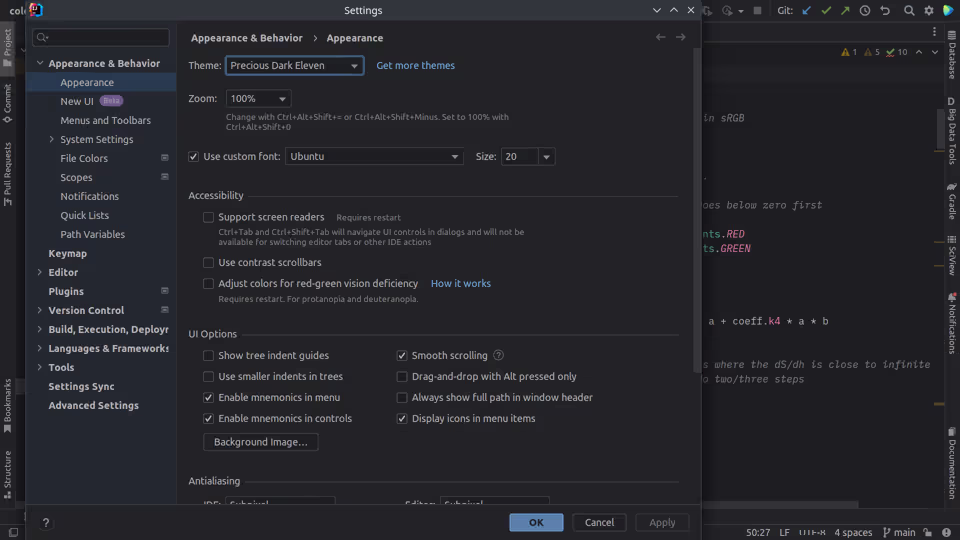Click 4 spaces indent in status bar
Image resolution: width=960 pixels, height=540 pixels.
click(853, 533)
